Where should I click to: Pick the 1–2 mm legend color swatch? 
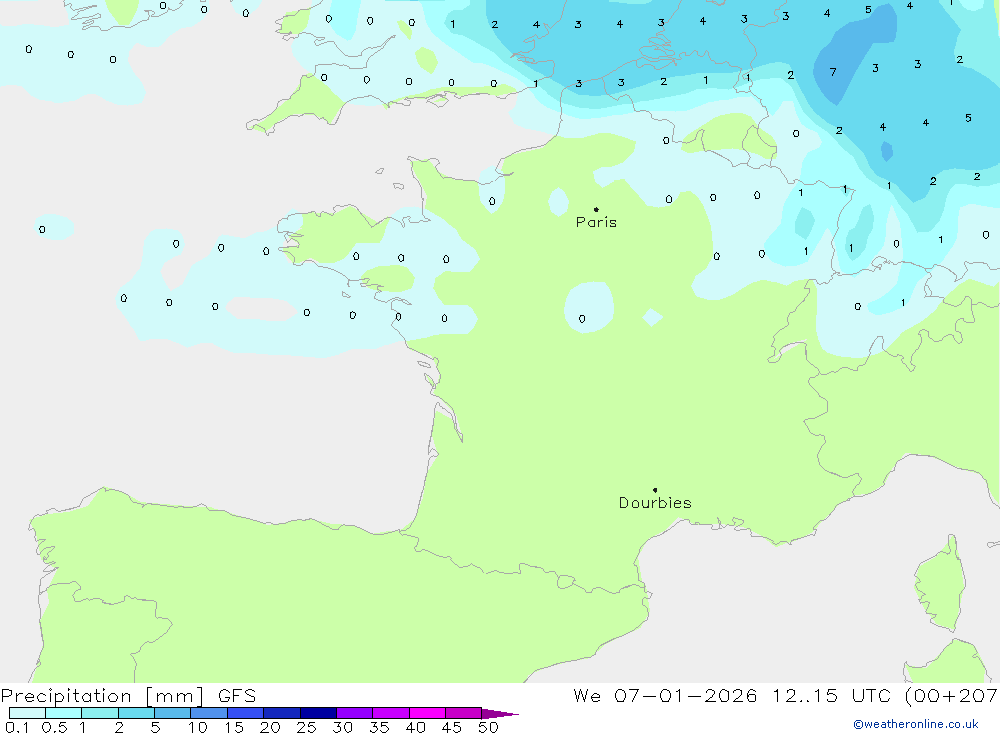point(100,713)
